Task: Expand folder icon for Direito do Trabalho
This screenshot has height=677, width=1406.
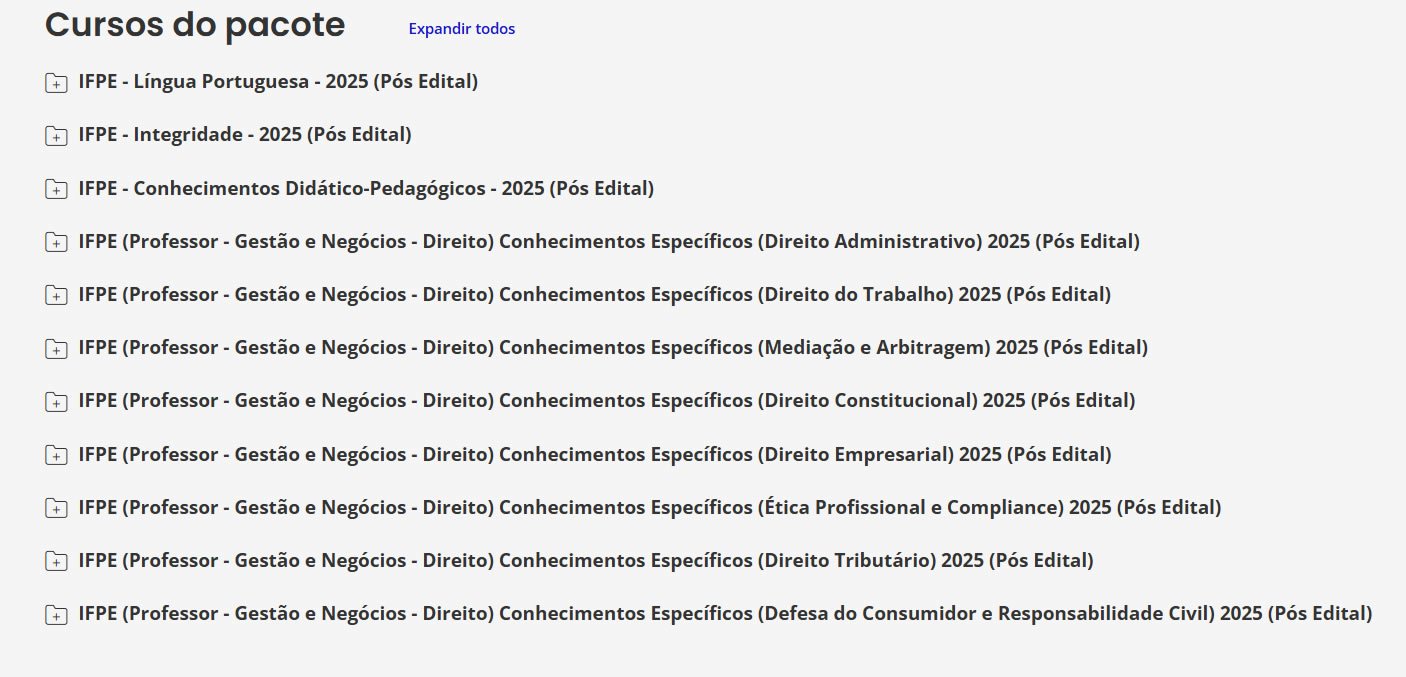Action: coord(56,295)
